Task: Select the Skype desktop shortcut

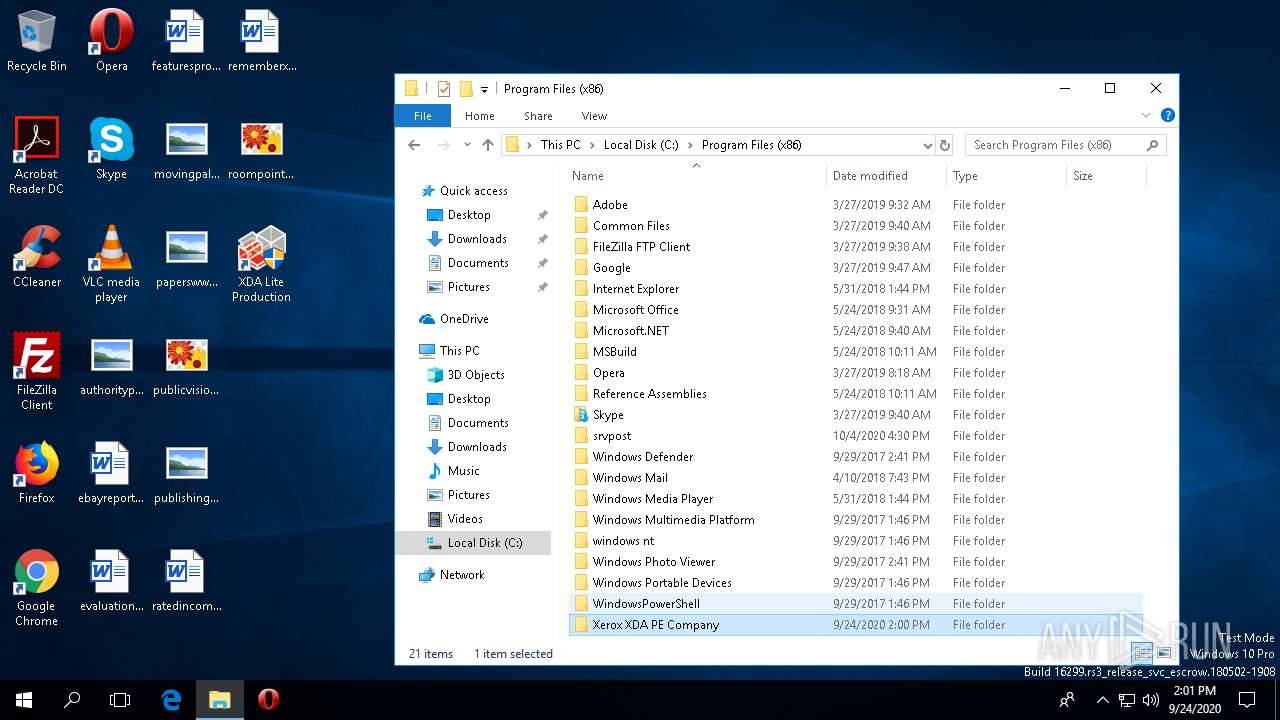Action: point(111,149)
